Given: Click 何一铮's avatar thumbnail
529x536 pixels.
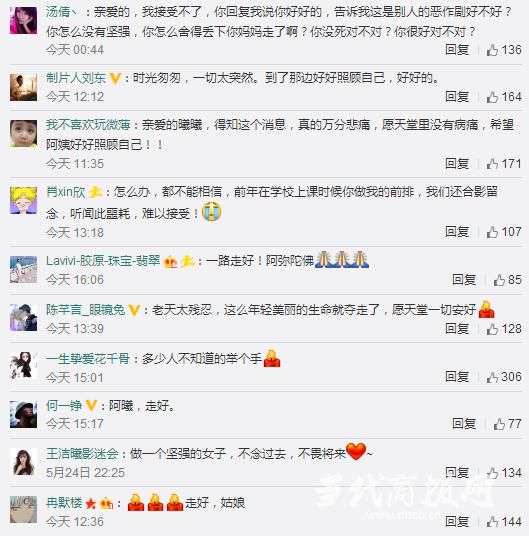Looking at the screenshot, I should pyautogui.click(x=23, y=414).
